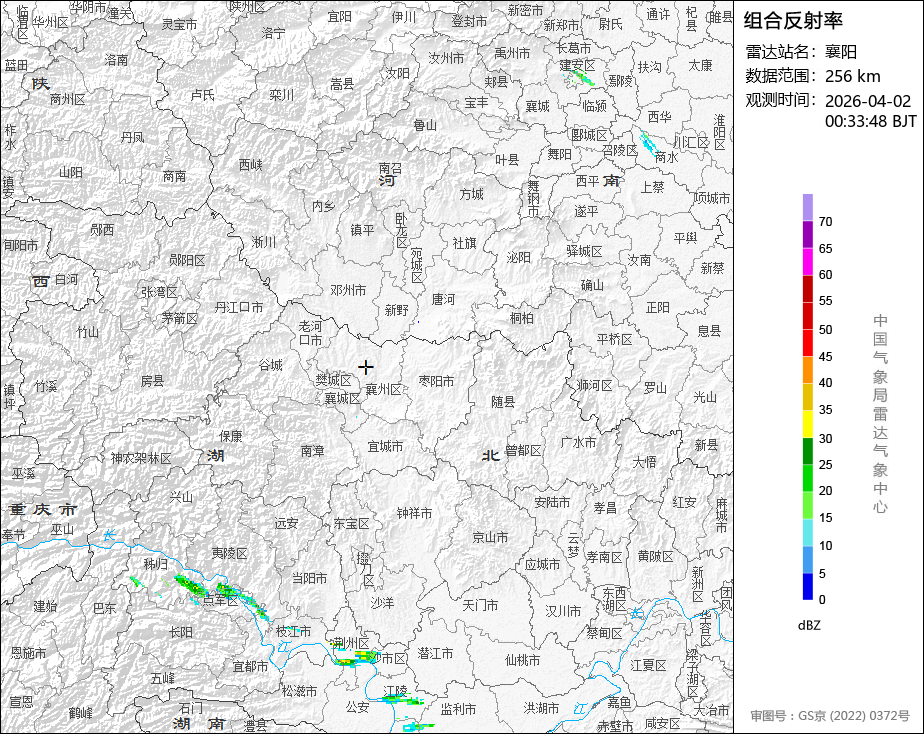Image resolution: width=924 pixels, height=734 pixels.
Task: Choose the yellow 30 dBZ legend color
Action: 807,424
